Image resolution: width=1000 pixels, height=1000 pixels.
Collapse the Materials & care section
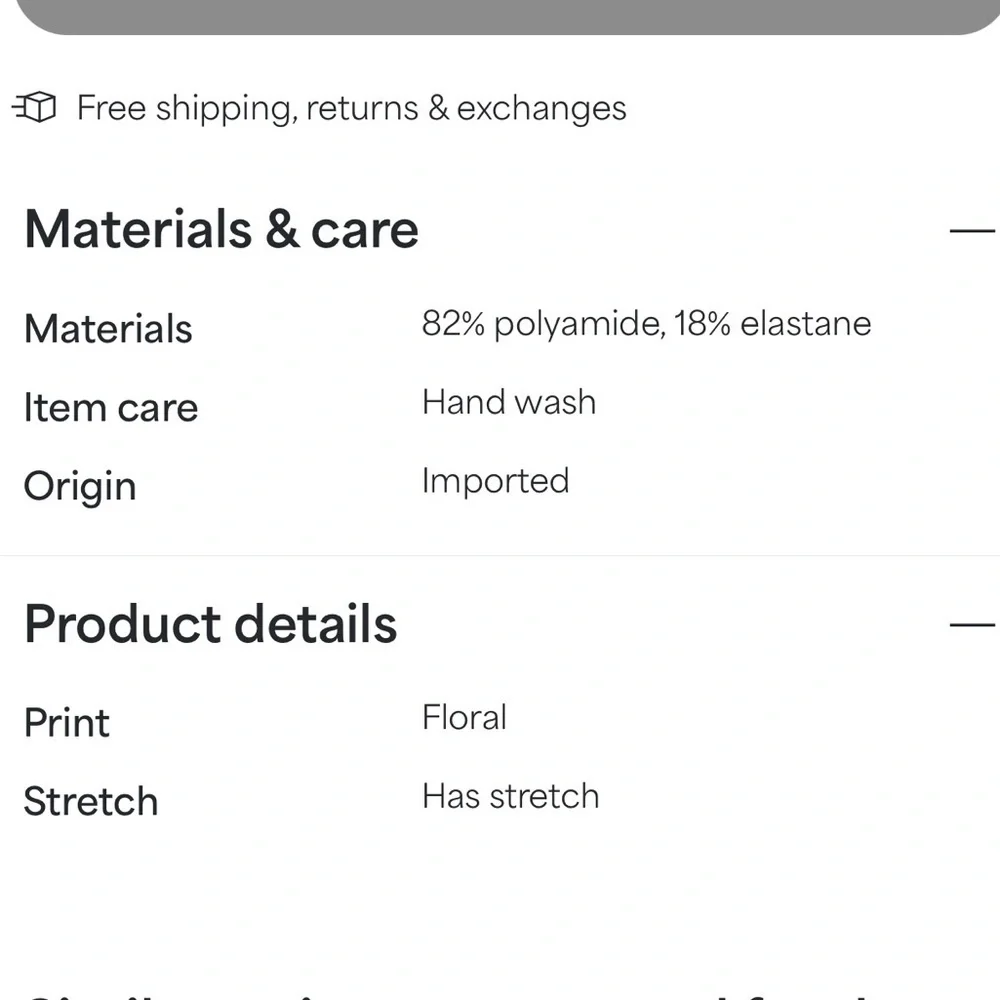[971, 231]
